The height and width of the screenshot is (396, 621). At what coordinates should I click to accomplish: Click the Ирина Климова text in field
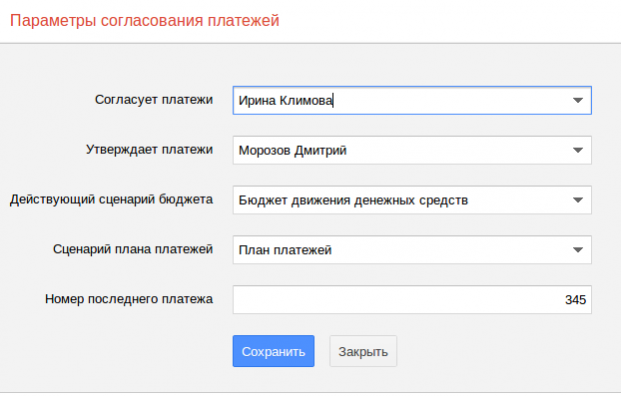(x=286, y=101)
